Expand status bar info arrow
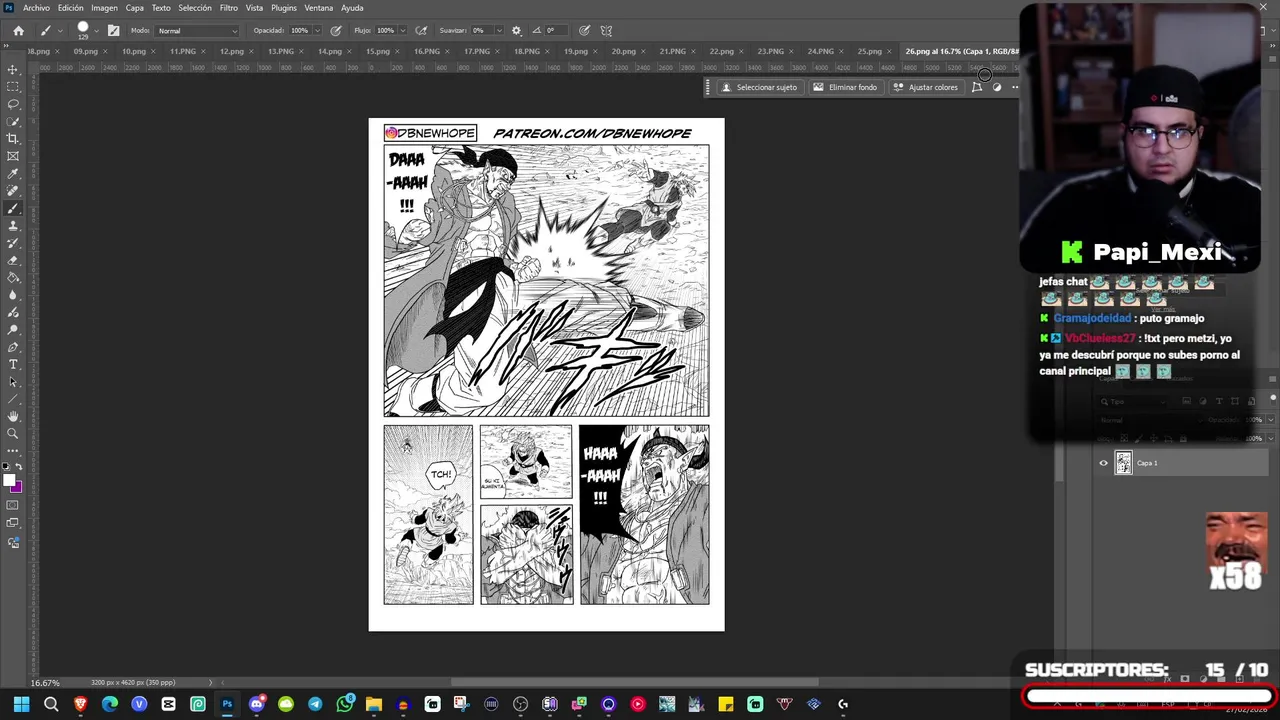The image size is (1280, 720). [x=210, y=683]
